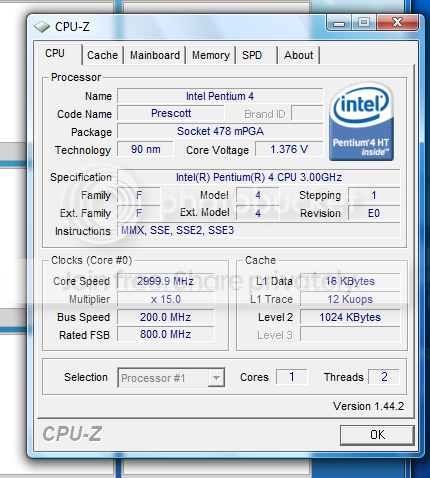The height and width of the screenshot is (478, 430).
Task: Click the Revision value 'E0'
Action: point(374,213)
